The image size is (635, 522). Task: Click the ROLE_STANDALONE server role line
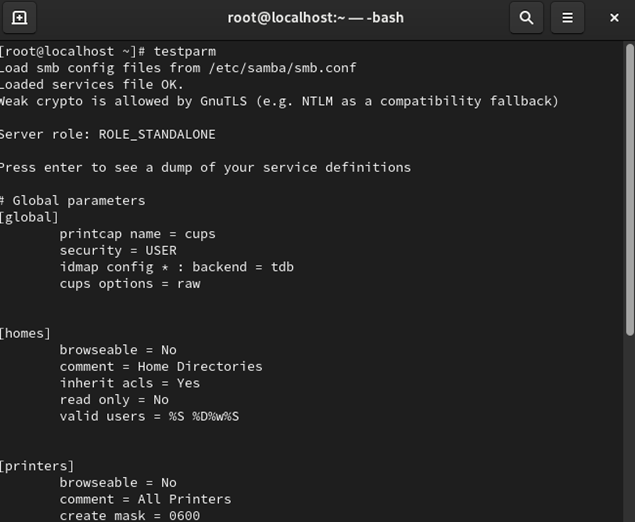[x=107, y=134]
